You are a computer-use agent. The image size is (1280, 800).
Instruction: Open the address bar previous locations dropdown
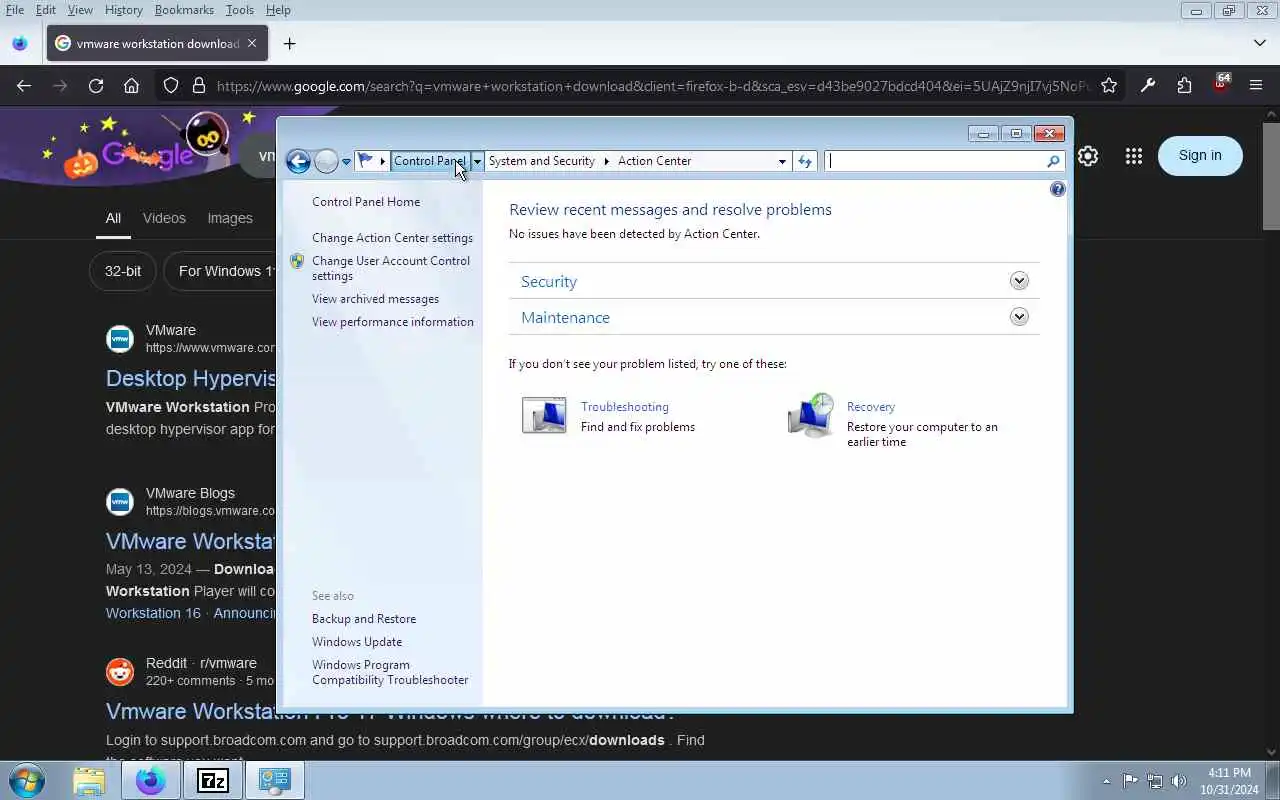(x=782, y=161)
